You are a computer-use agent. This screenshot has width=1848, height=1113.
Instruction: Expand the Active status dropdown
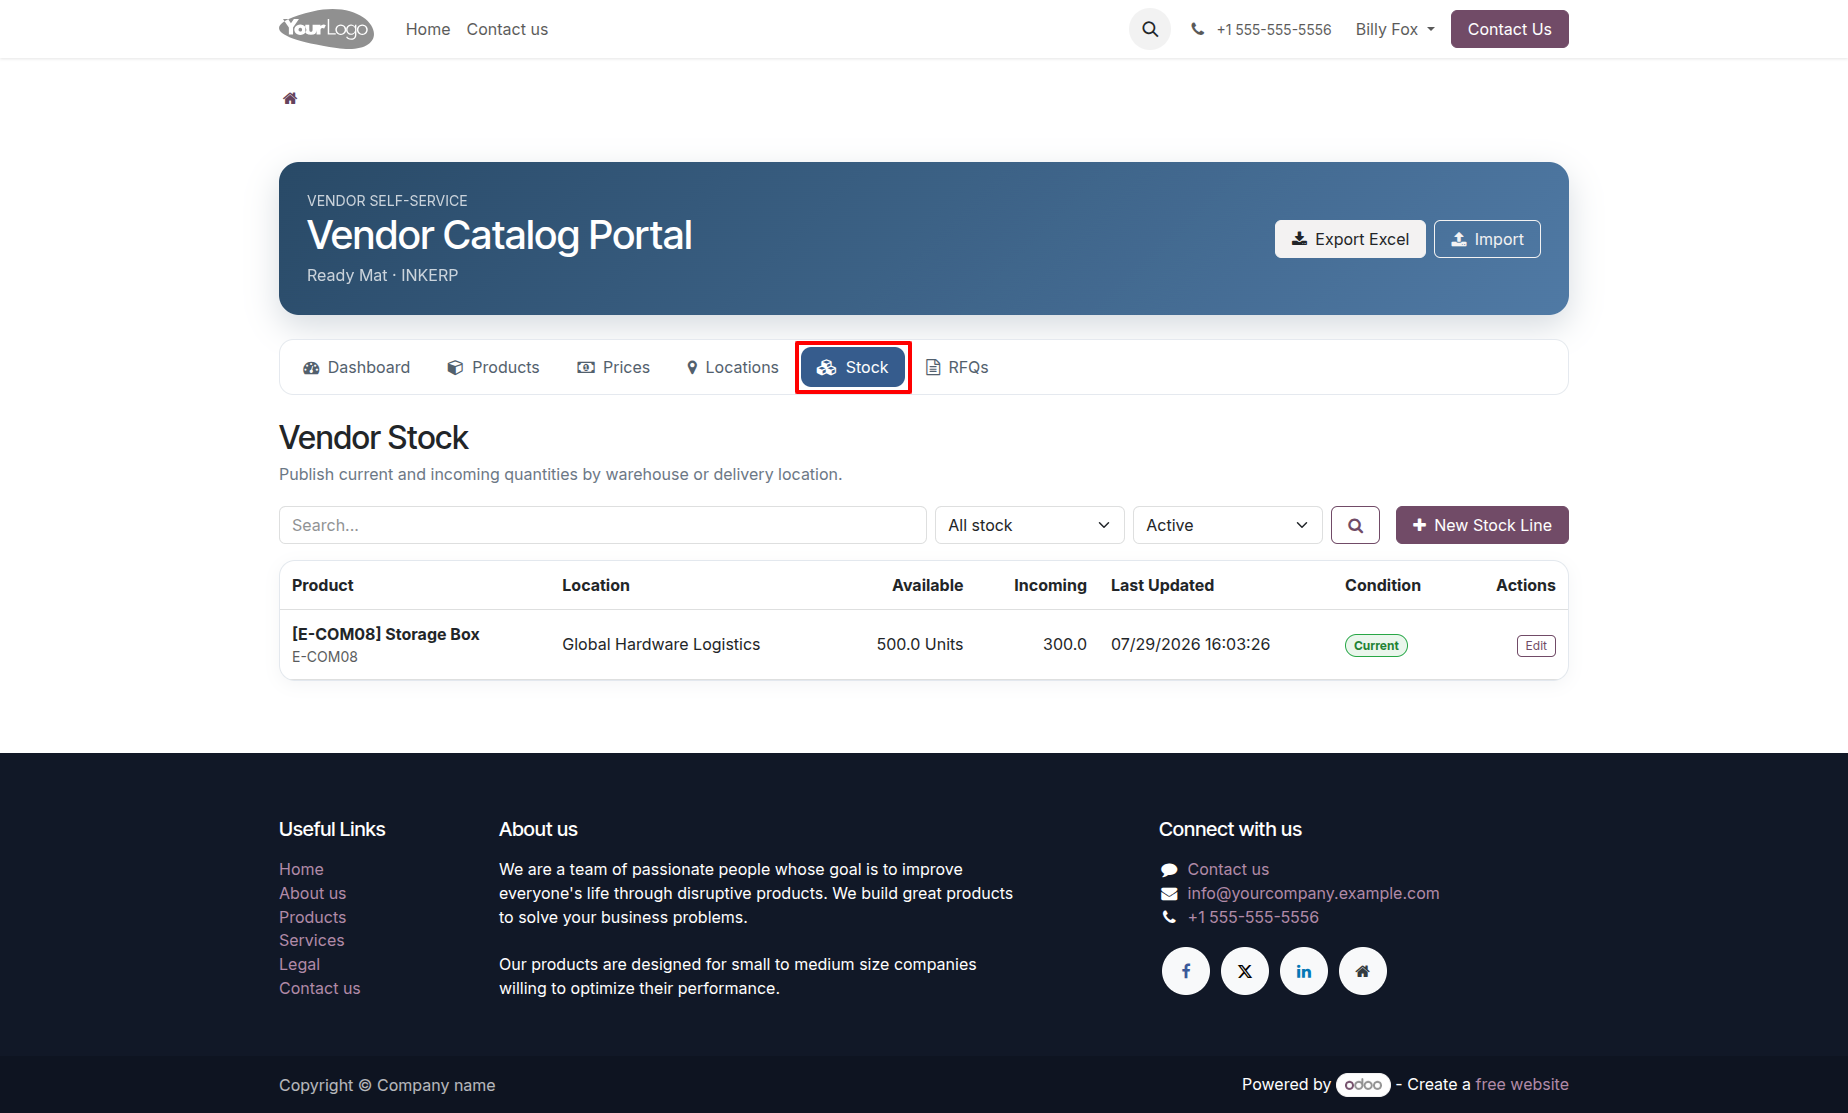[1228, 525]
